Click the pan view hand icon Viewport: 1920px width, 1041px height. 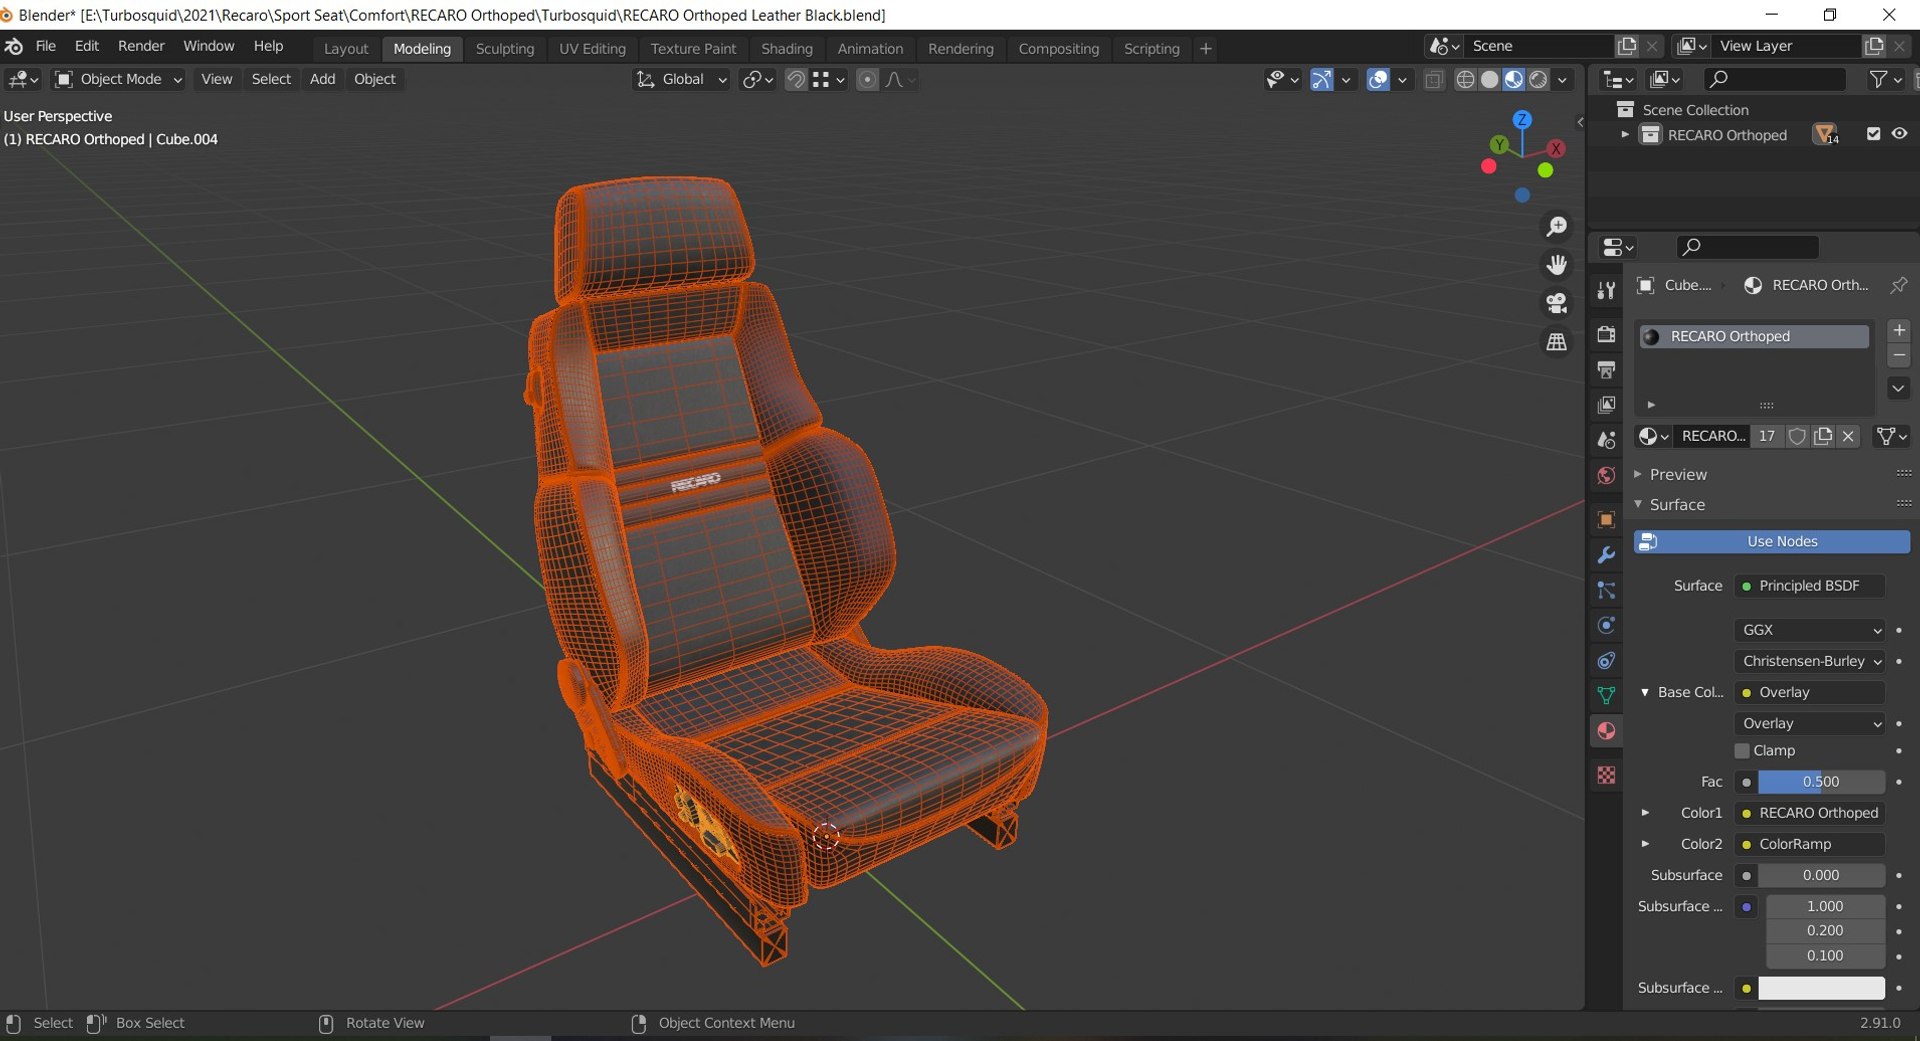coord(1557,265)
